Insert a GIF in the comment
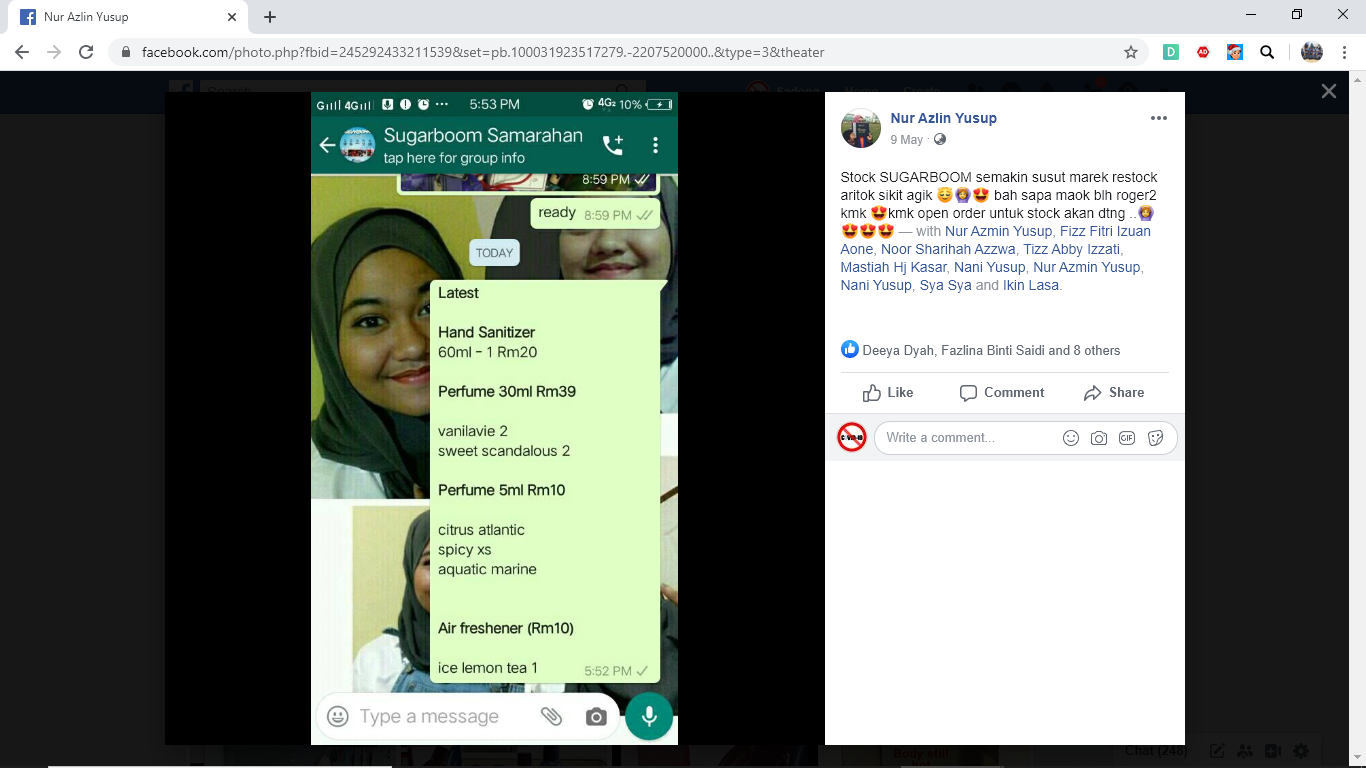 [x=1127, y=438]
